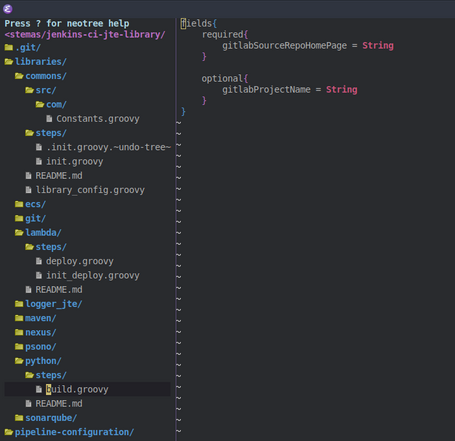The height and width of the screenshot is (441, 455).
Task: Click the file icon beside library_config.groovy
Action: click(x=29, y=190)
